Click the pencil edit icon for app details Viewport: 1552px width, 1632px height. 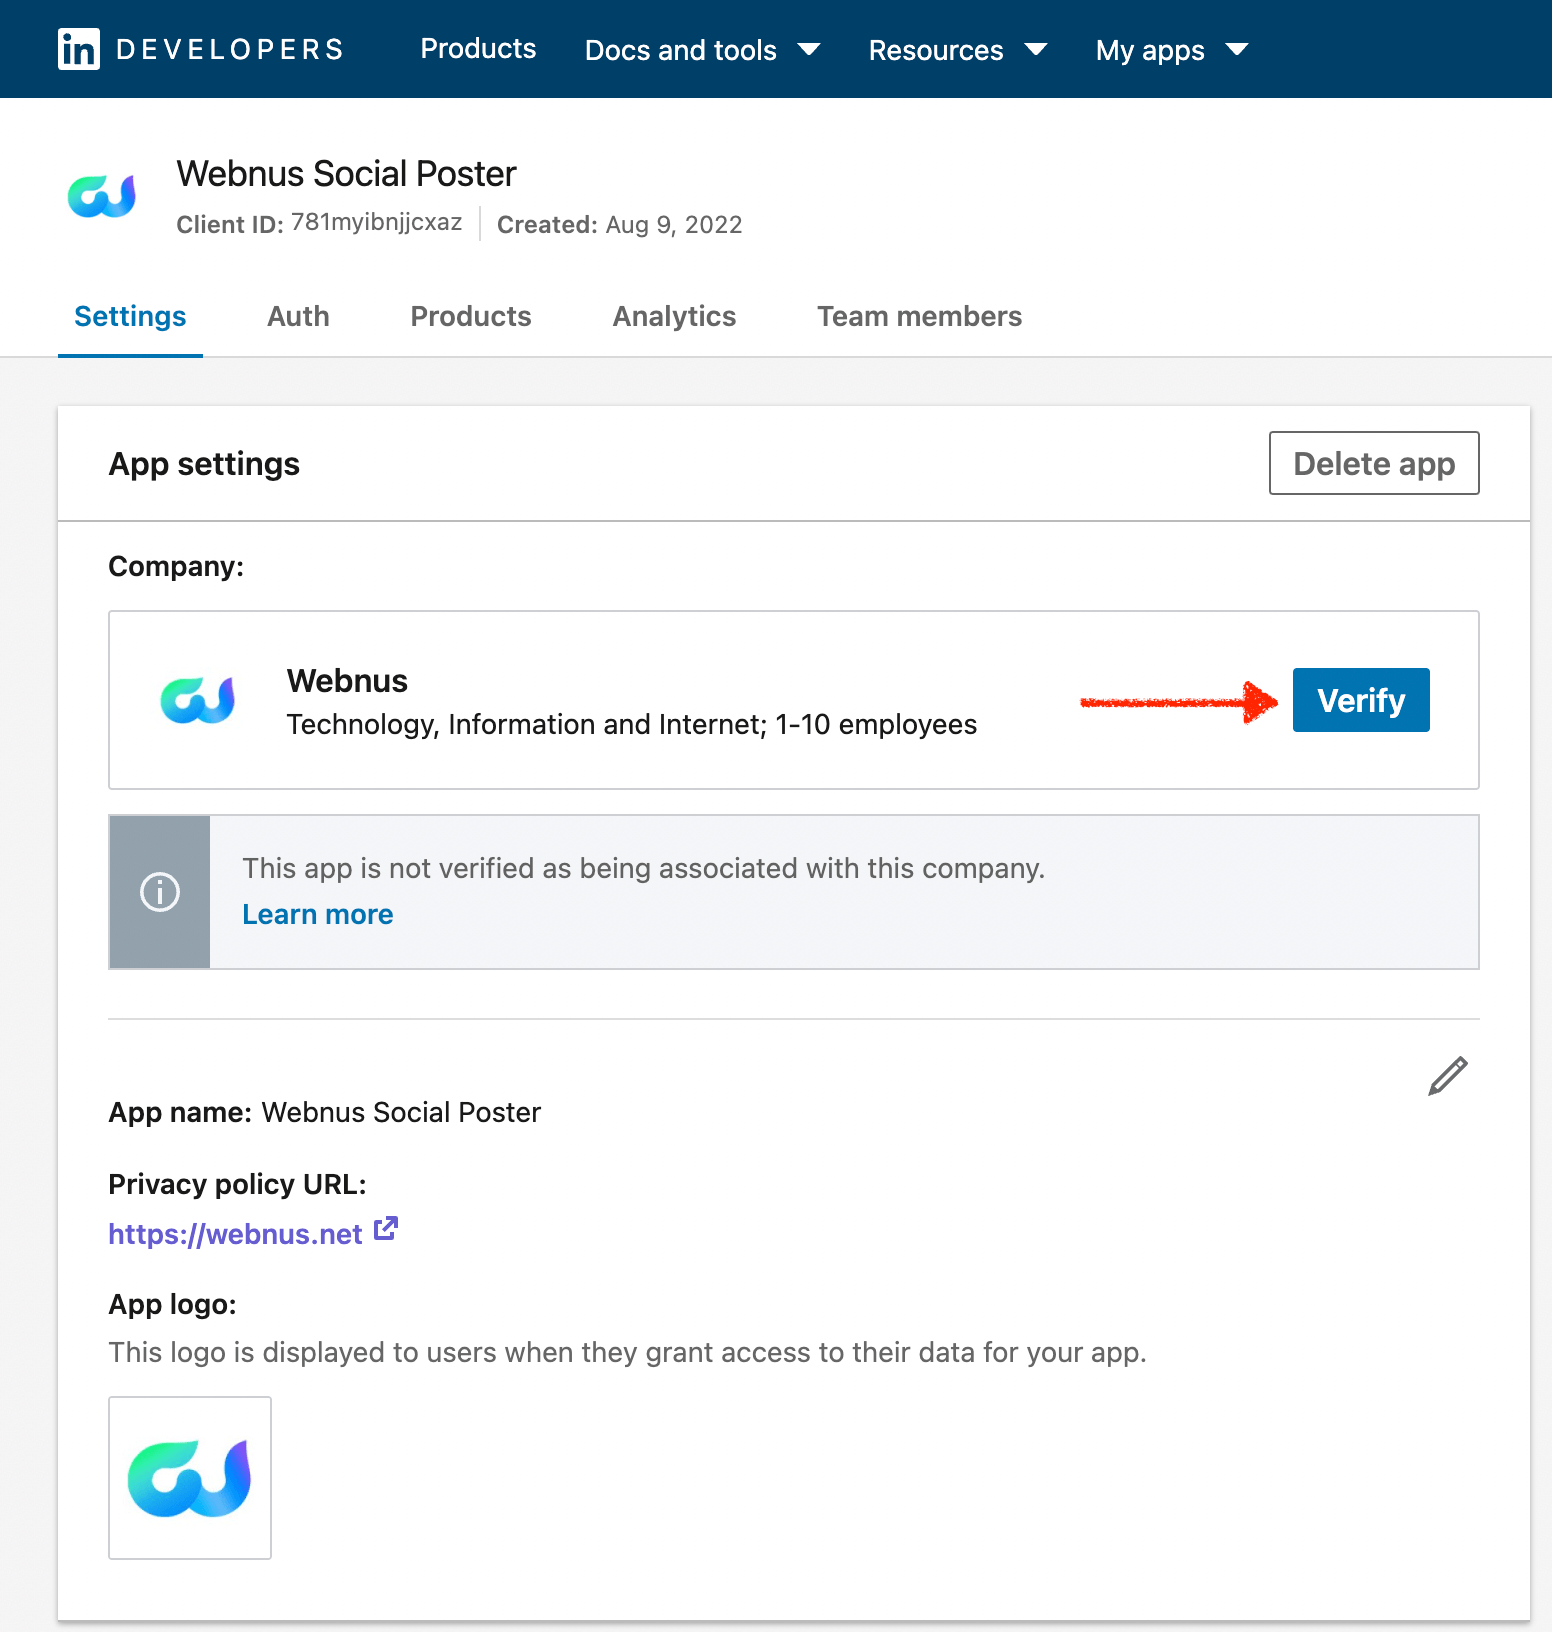click(x=1447, y=1077)
